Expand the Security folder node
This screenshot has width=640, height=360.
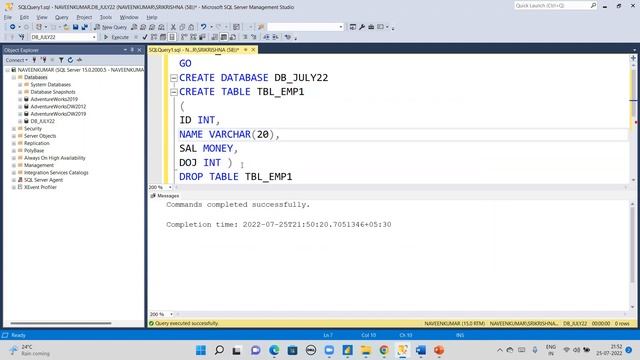(x=13, y=129)
